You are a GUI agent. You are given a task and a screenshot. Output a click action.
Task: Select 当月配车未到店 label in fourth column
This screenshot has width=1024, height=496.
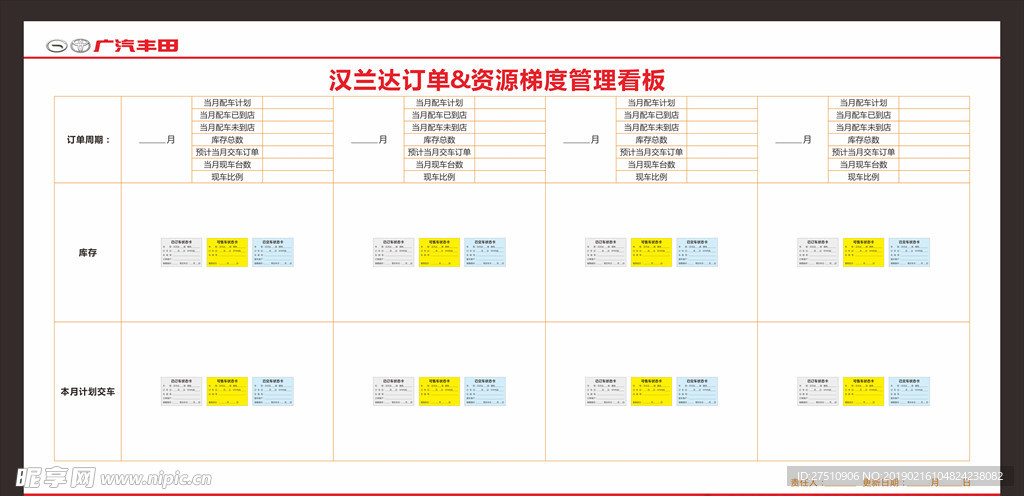click(x=863, y=127)
